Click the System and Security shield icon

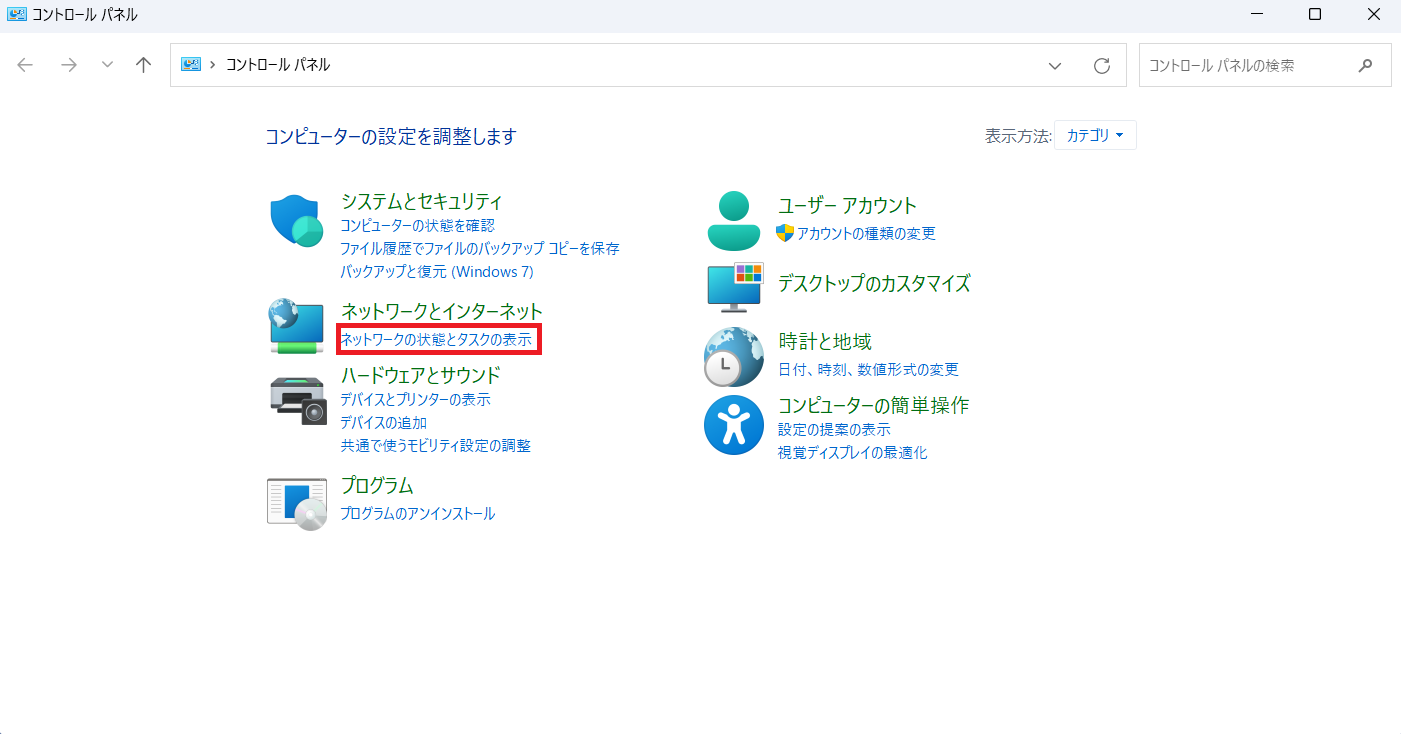pos(296,221)
